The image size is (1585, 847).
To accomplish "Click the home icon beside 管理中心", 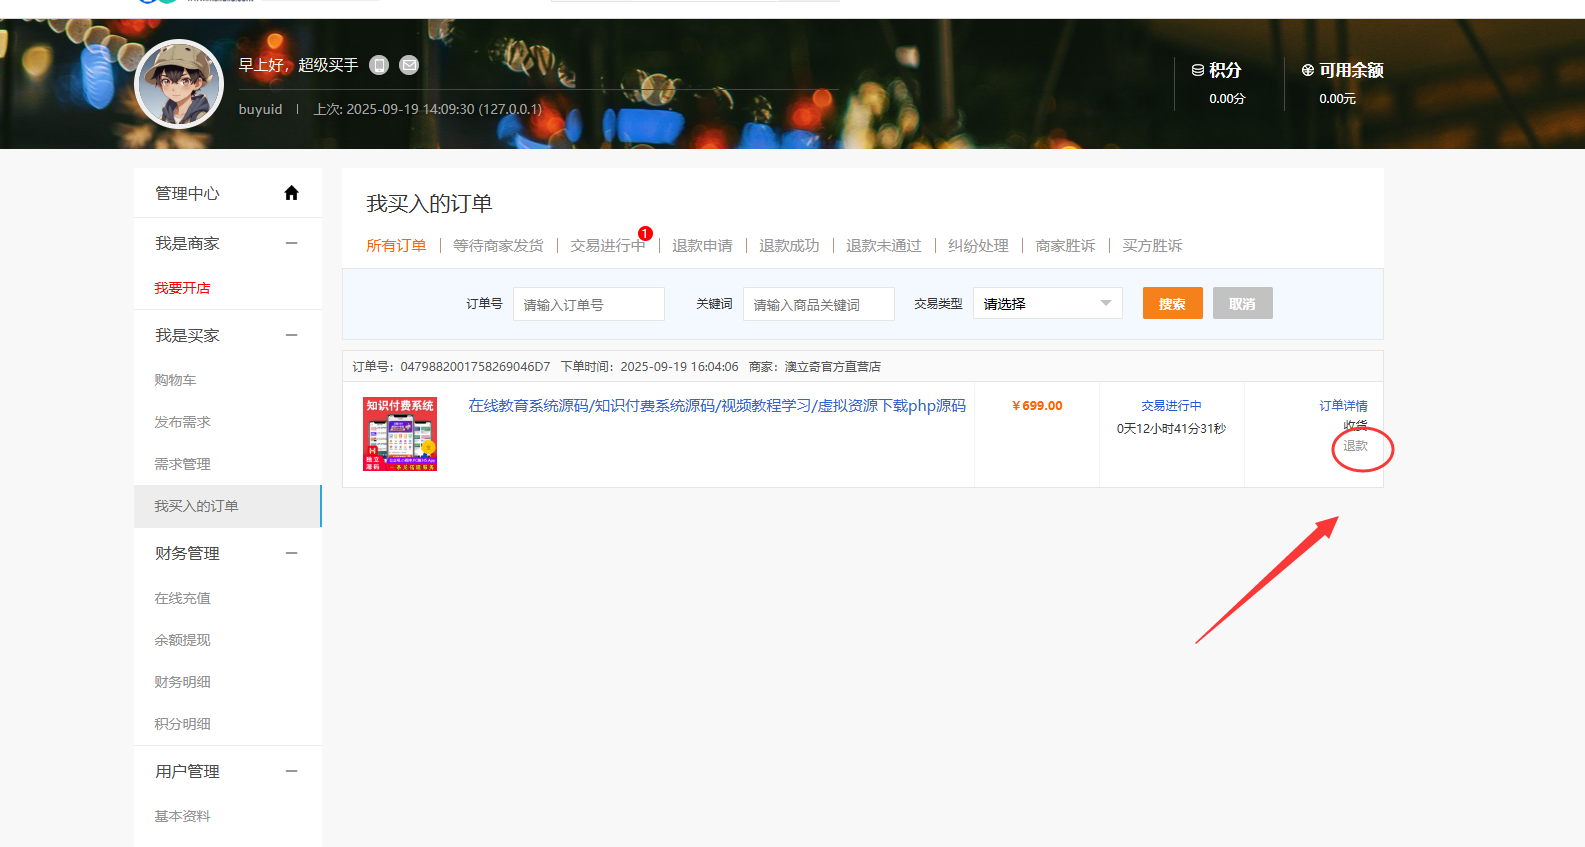I will tap(291, 193).
